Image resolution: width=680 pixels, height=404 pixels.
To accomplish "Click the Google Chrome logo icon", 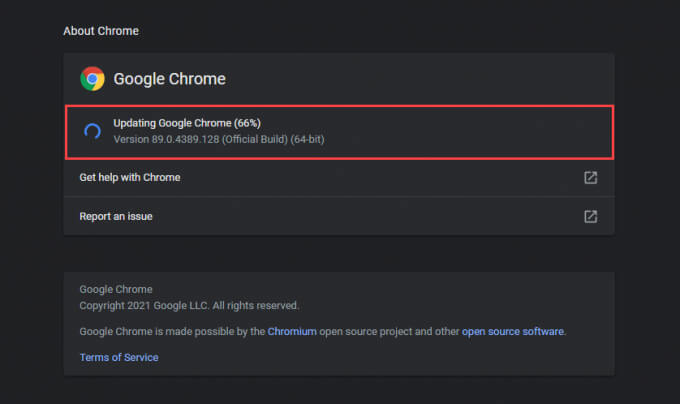I will (93, 79).
